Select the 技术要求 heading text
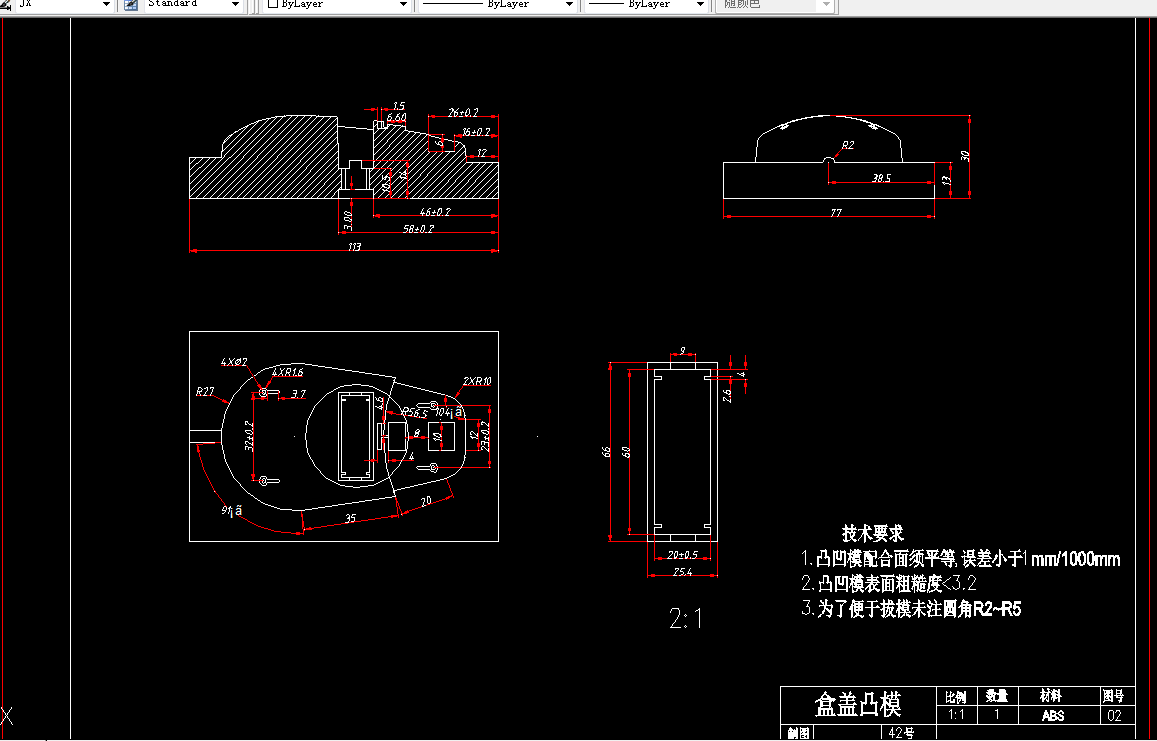 click(873, 533)
